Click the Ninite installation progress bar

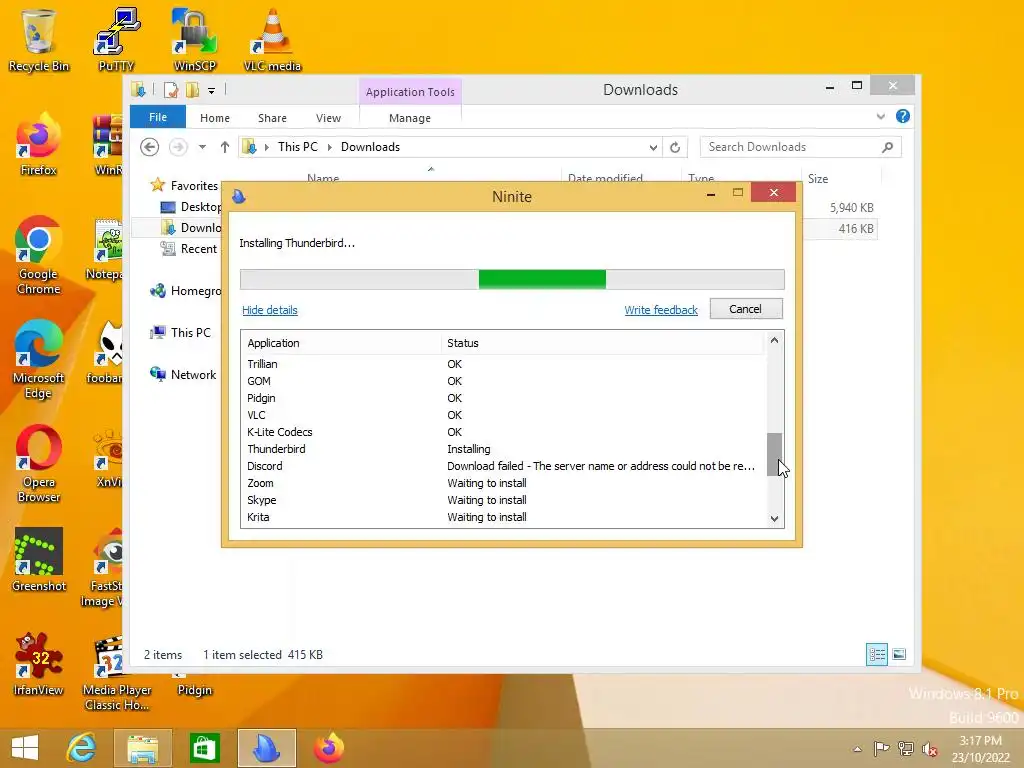[x=513, y=279]
